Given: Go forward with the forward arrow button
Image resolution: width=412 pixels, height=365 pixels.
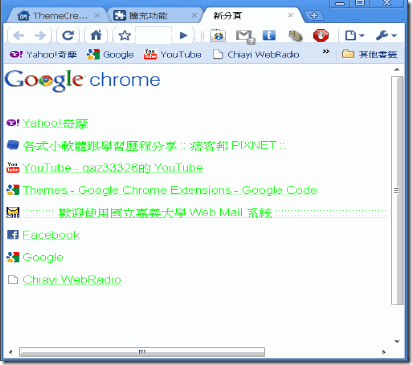Looking at the screenshot, I should coord(40,35).
